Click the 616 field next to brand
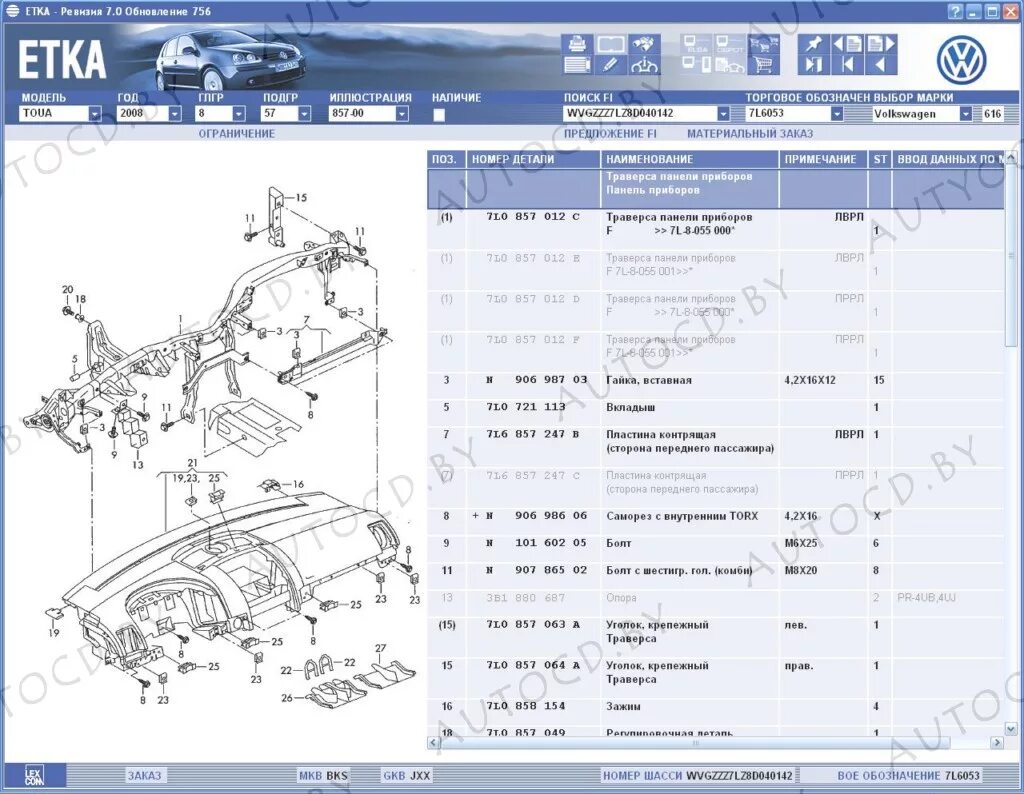 tap(995, 114)
